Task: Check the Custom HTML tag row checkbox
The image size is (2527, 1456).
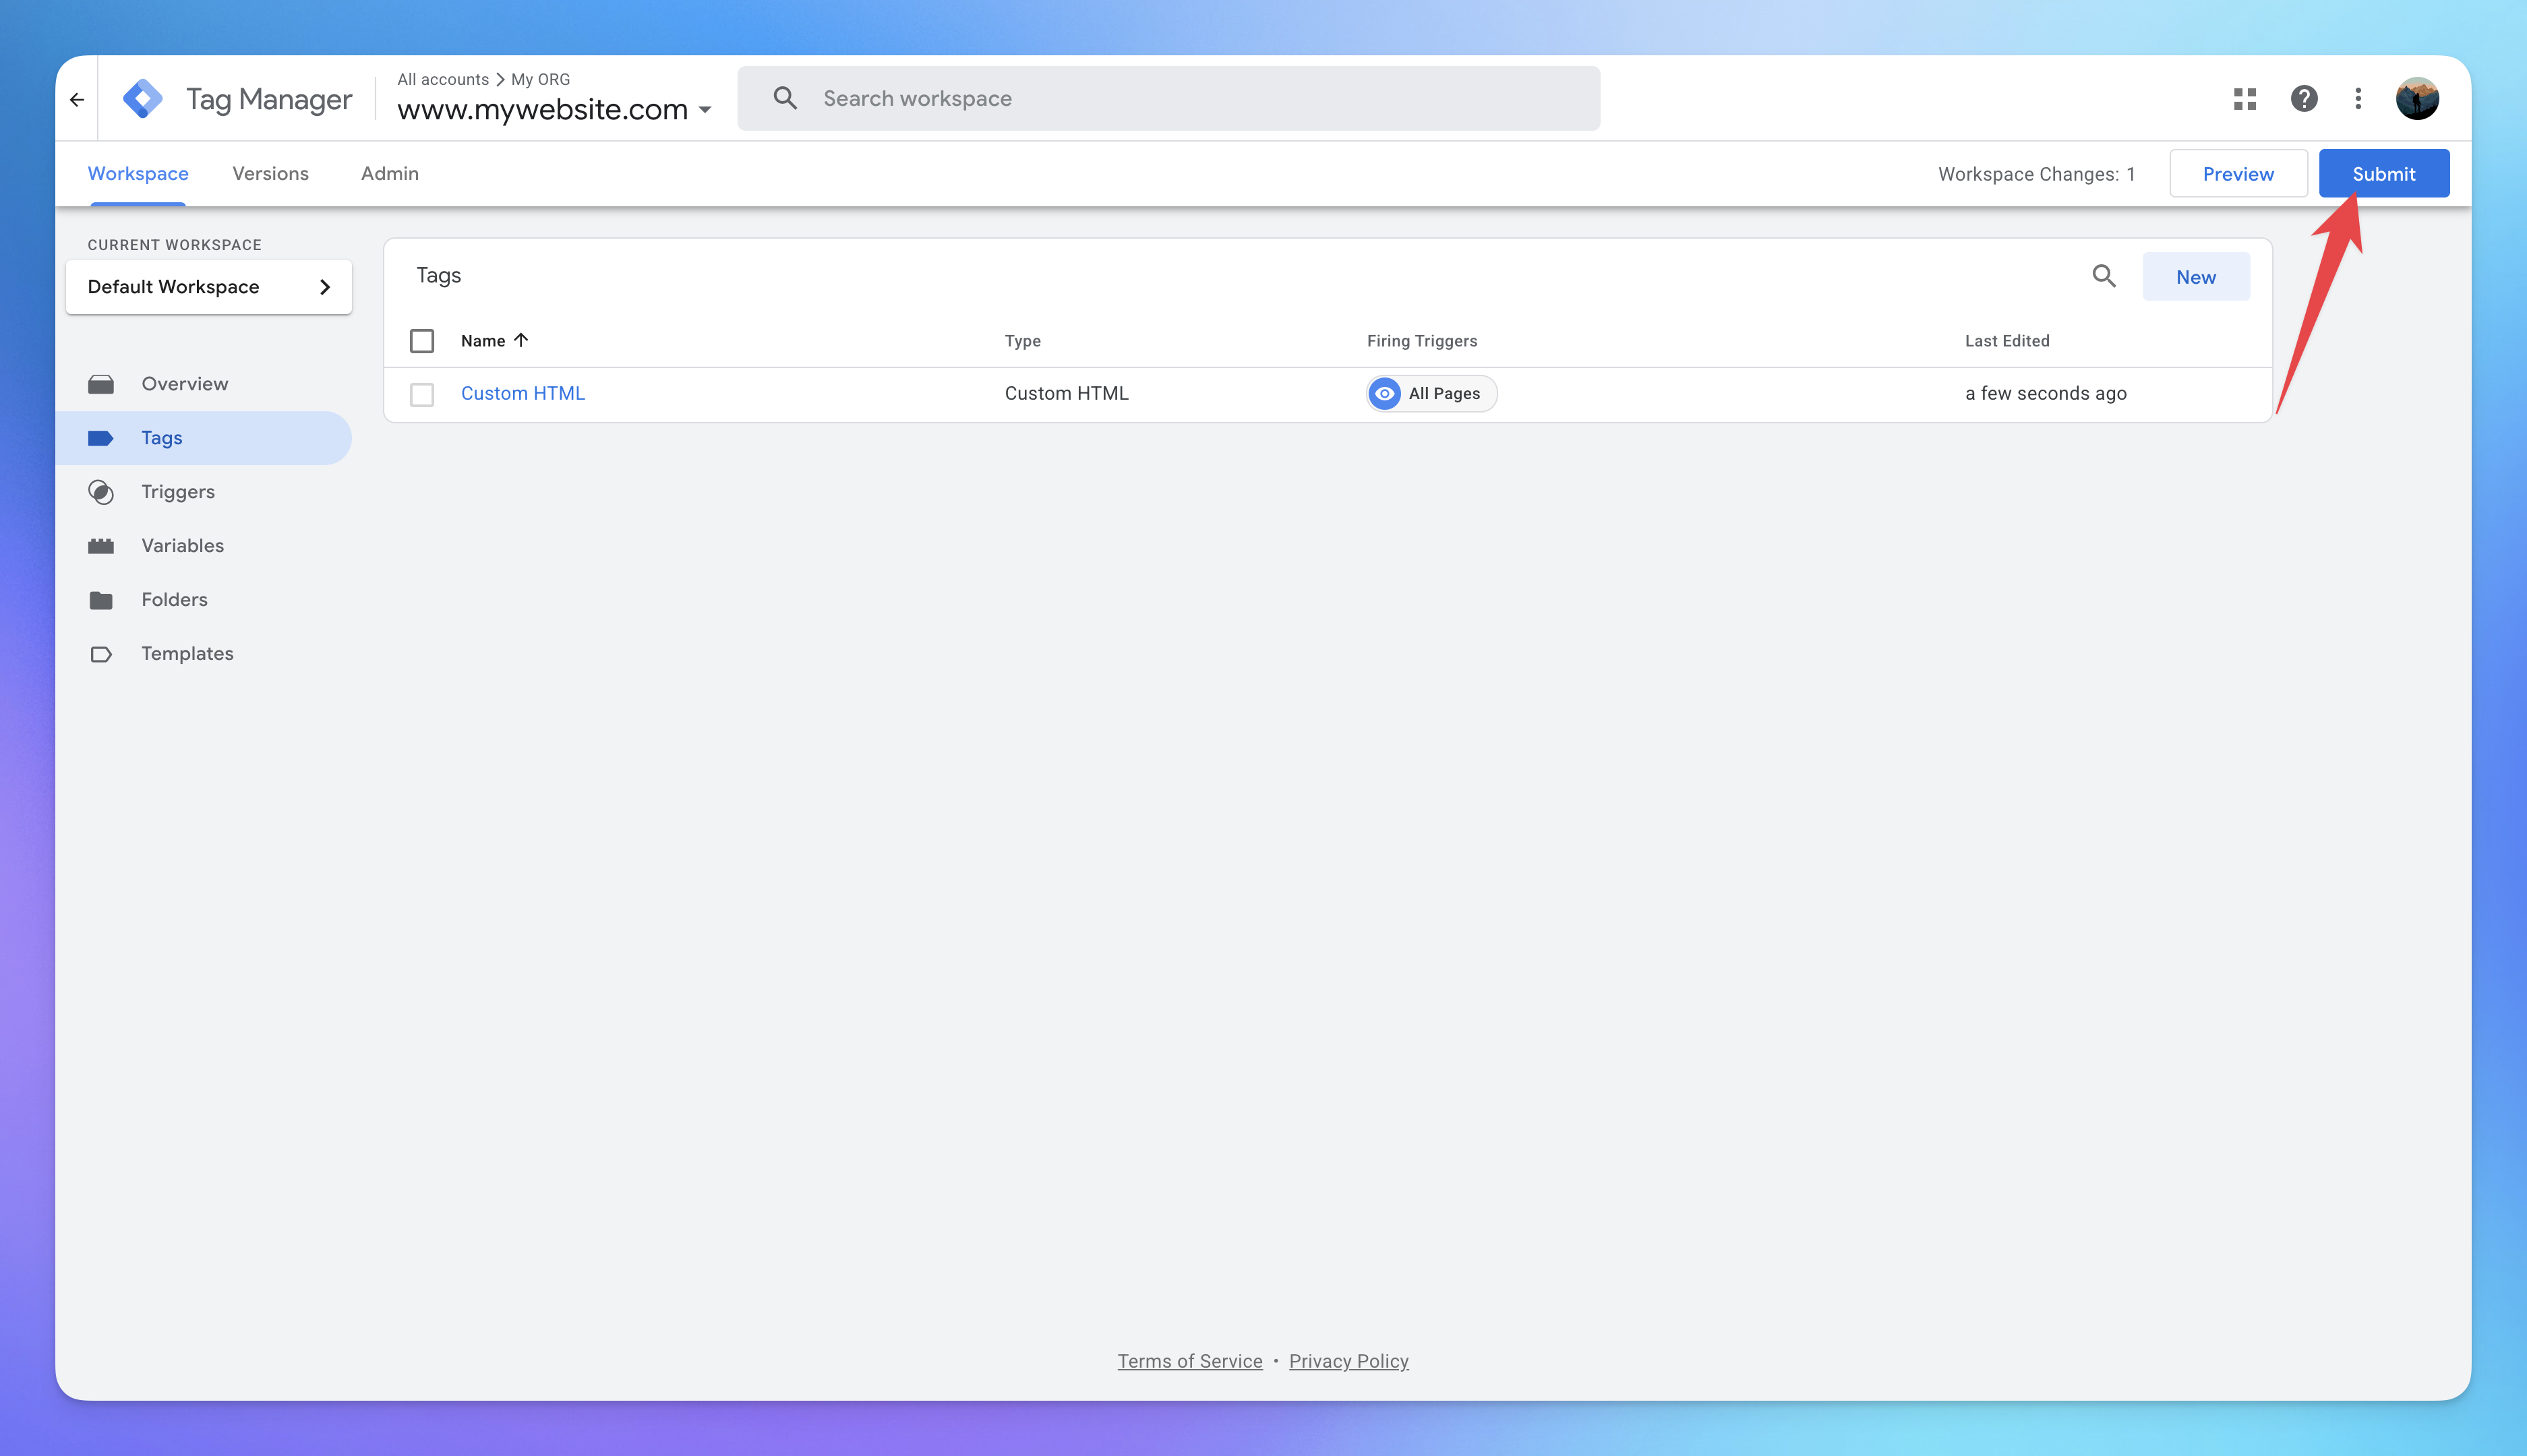Action: pyautogui.click(x=422, y=394)
